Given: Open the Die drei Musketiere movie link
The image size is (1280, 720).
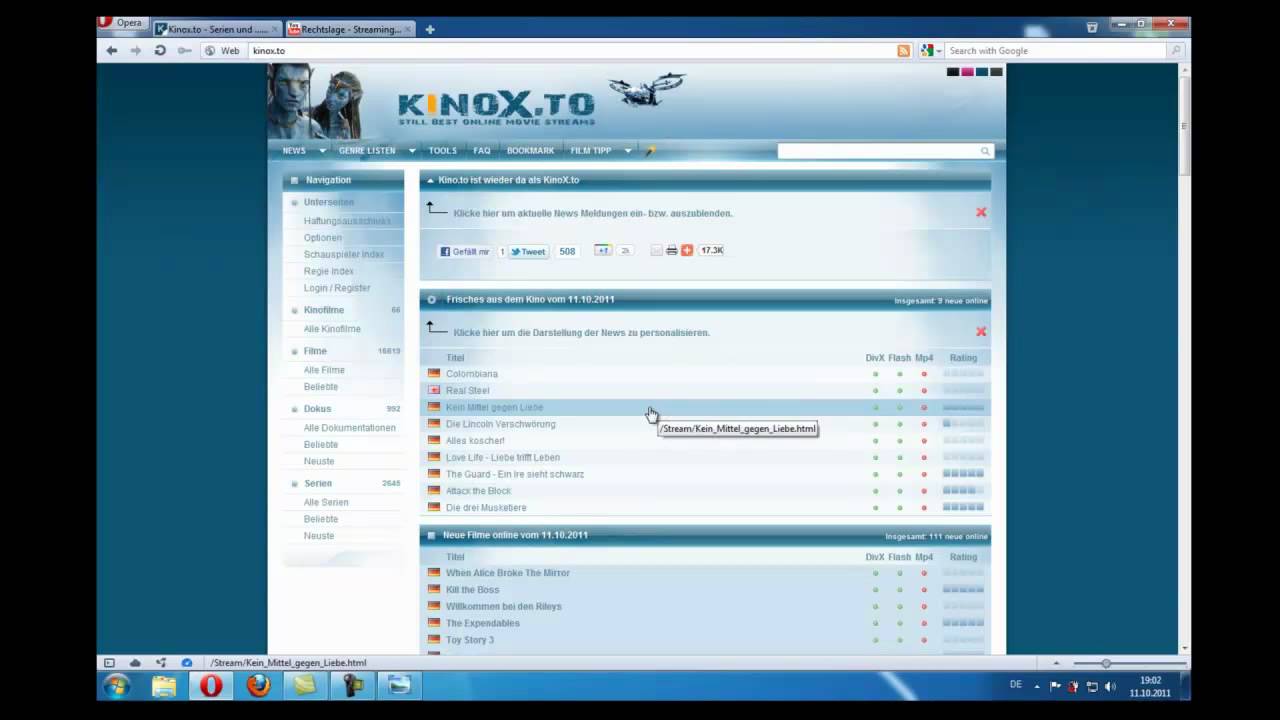Looking at the screenshot, I should point(486,508).
